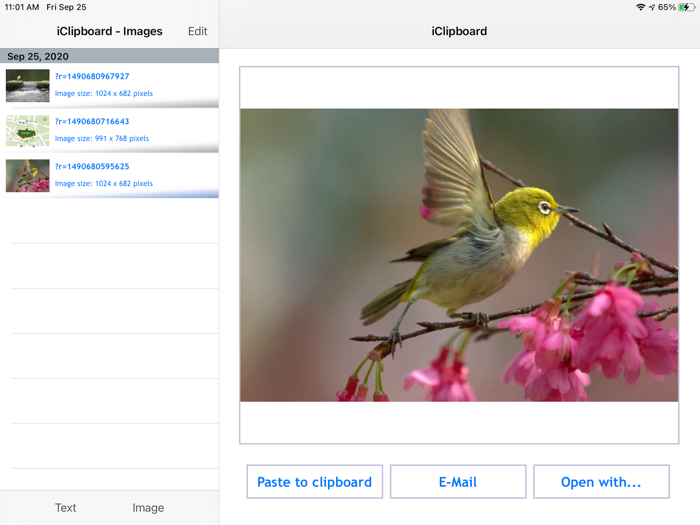Screen dimensions: 700x525
Task: Click the Sep 25, 2020 section header
Action: (109, 56)
